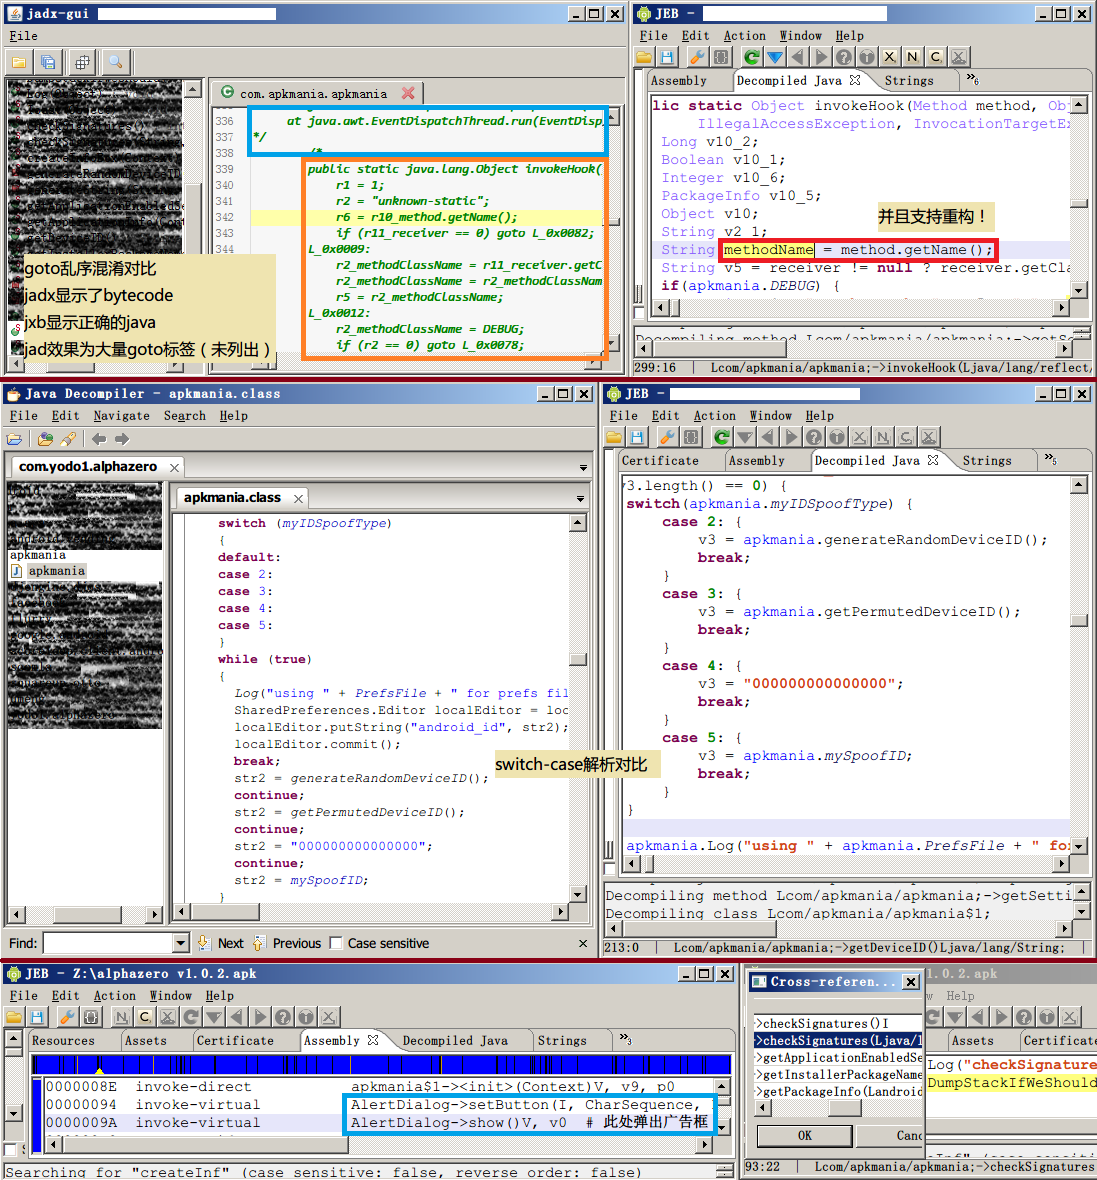Close the Cross-references dialog
The width and height of the screenshot is (1097, 1180).
tap(910, 981)
